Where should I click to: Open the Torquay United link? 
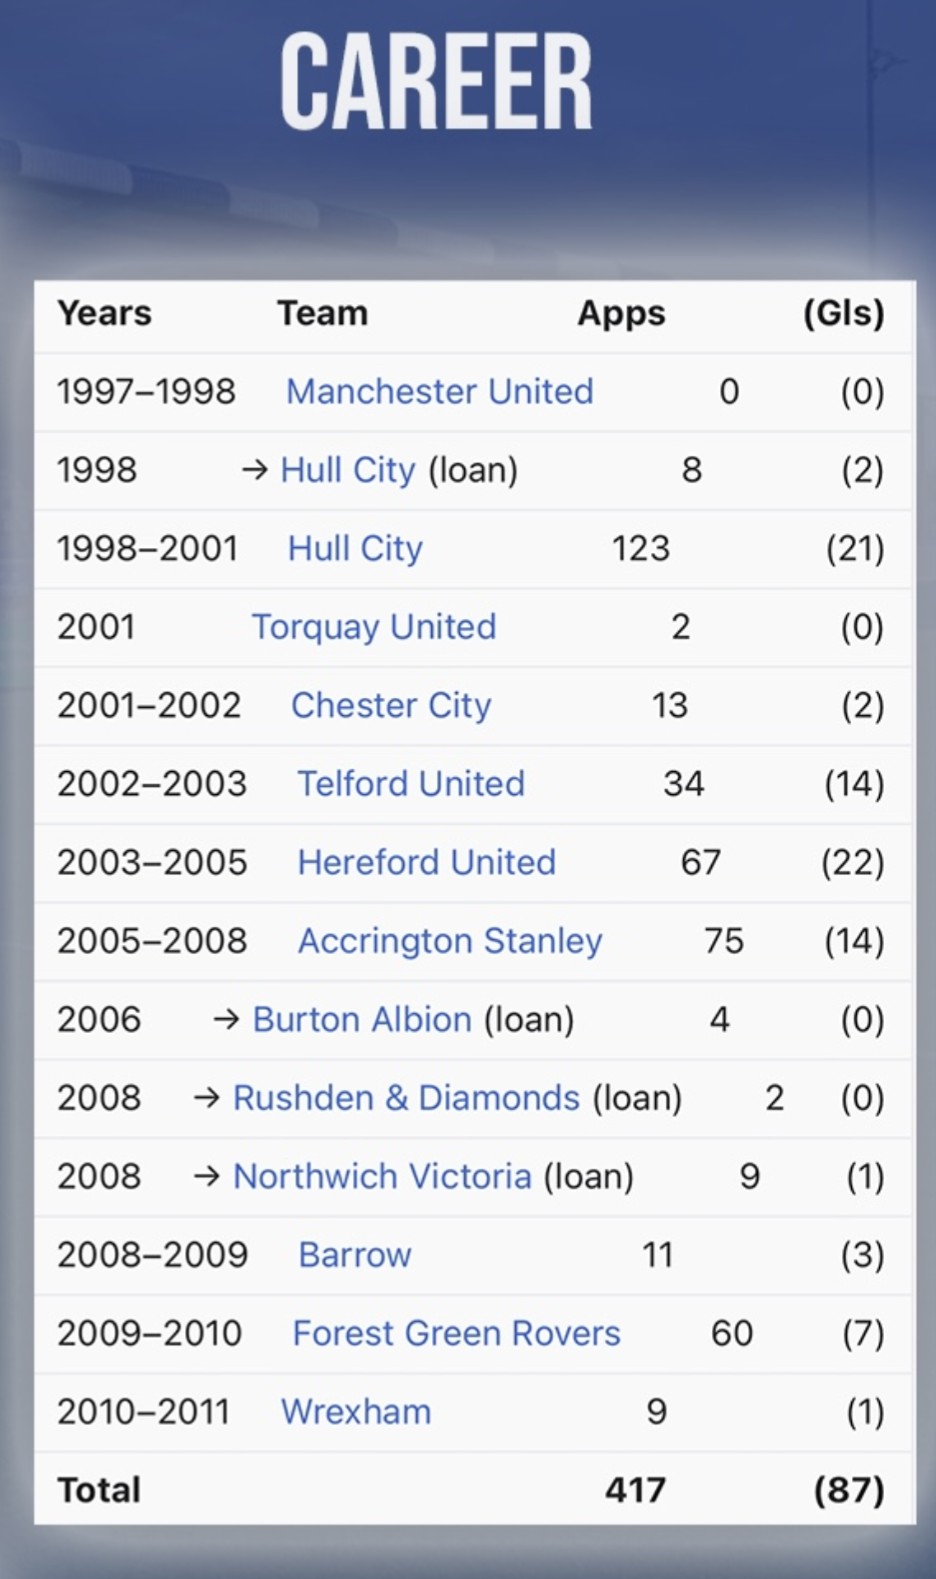pos(374,627)
